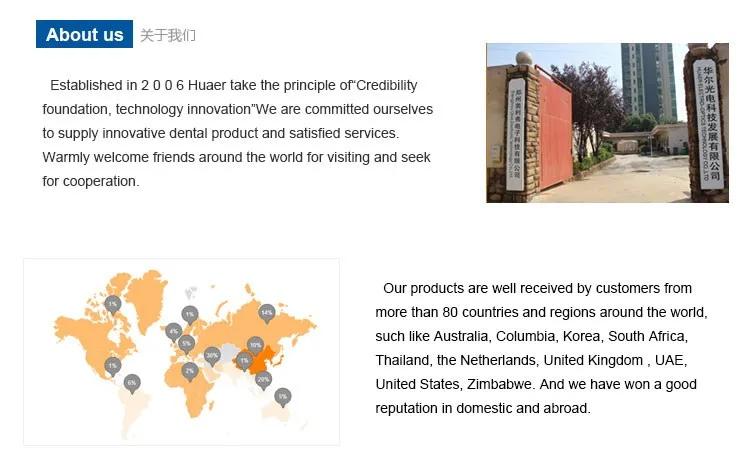The width and height of the screenshot is (750, 473).
Task: Select the 20% pin over Southeast Asia
Action: pos(264,379)
